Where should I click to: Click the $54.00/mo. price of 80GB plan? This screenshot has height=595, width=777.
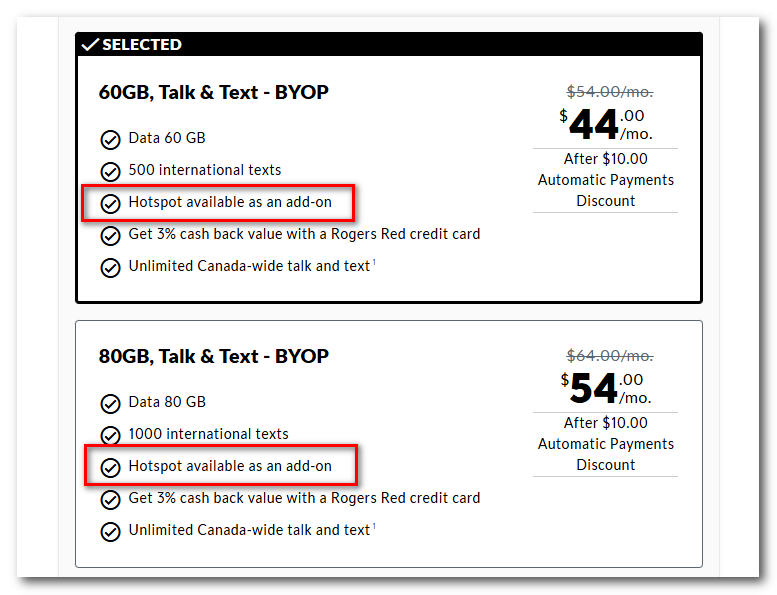[606, 388]
